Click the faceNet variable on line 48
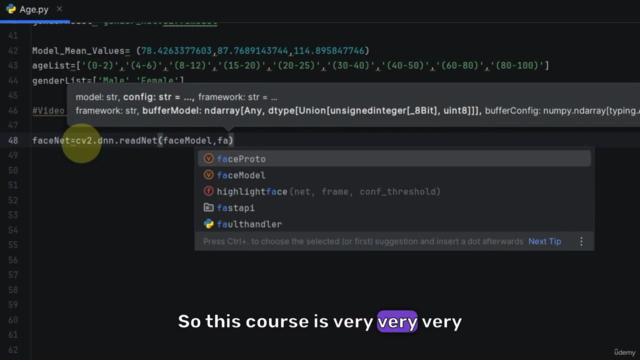The height and width of the screenshot is (360, 640). (x=51, y=140)
